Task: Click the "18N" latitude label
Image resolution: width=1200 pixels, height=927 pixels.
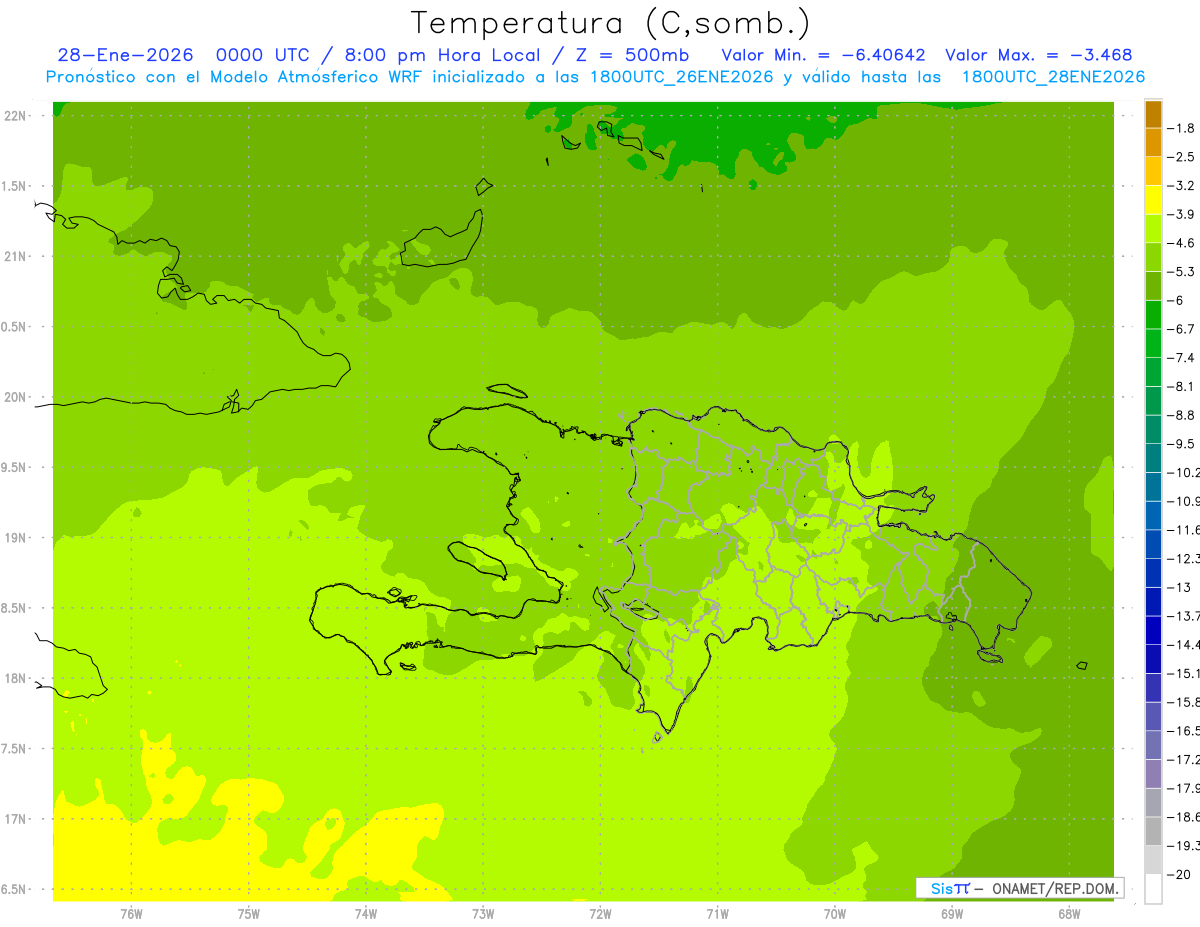Action: [x=17, y=678]
